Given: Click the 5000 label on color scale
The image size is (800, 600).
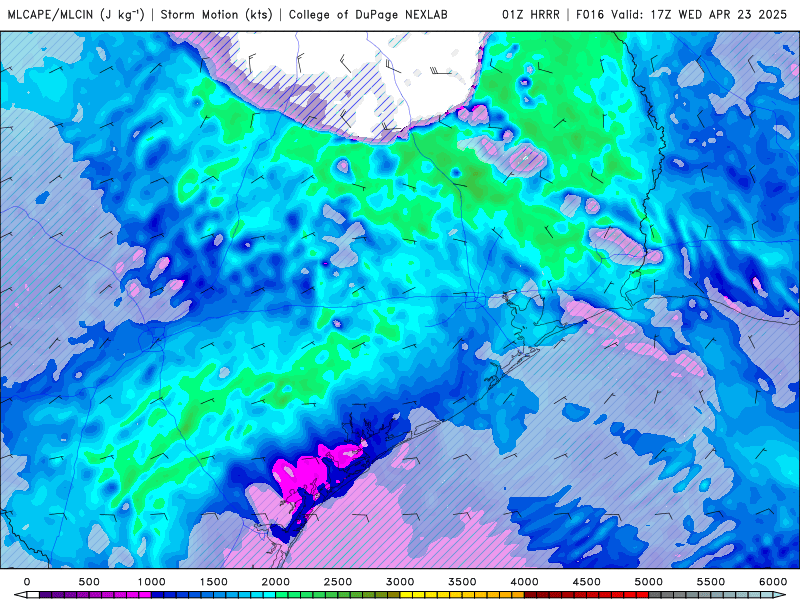Looking at the screenshot, I should click(648, 582).
